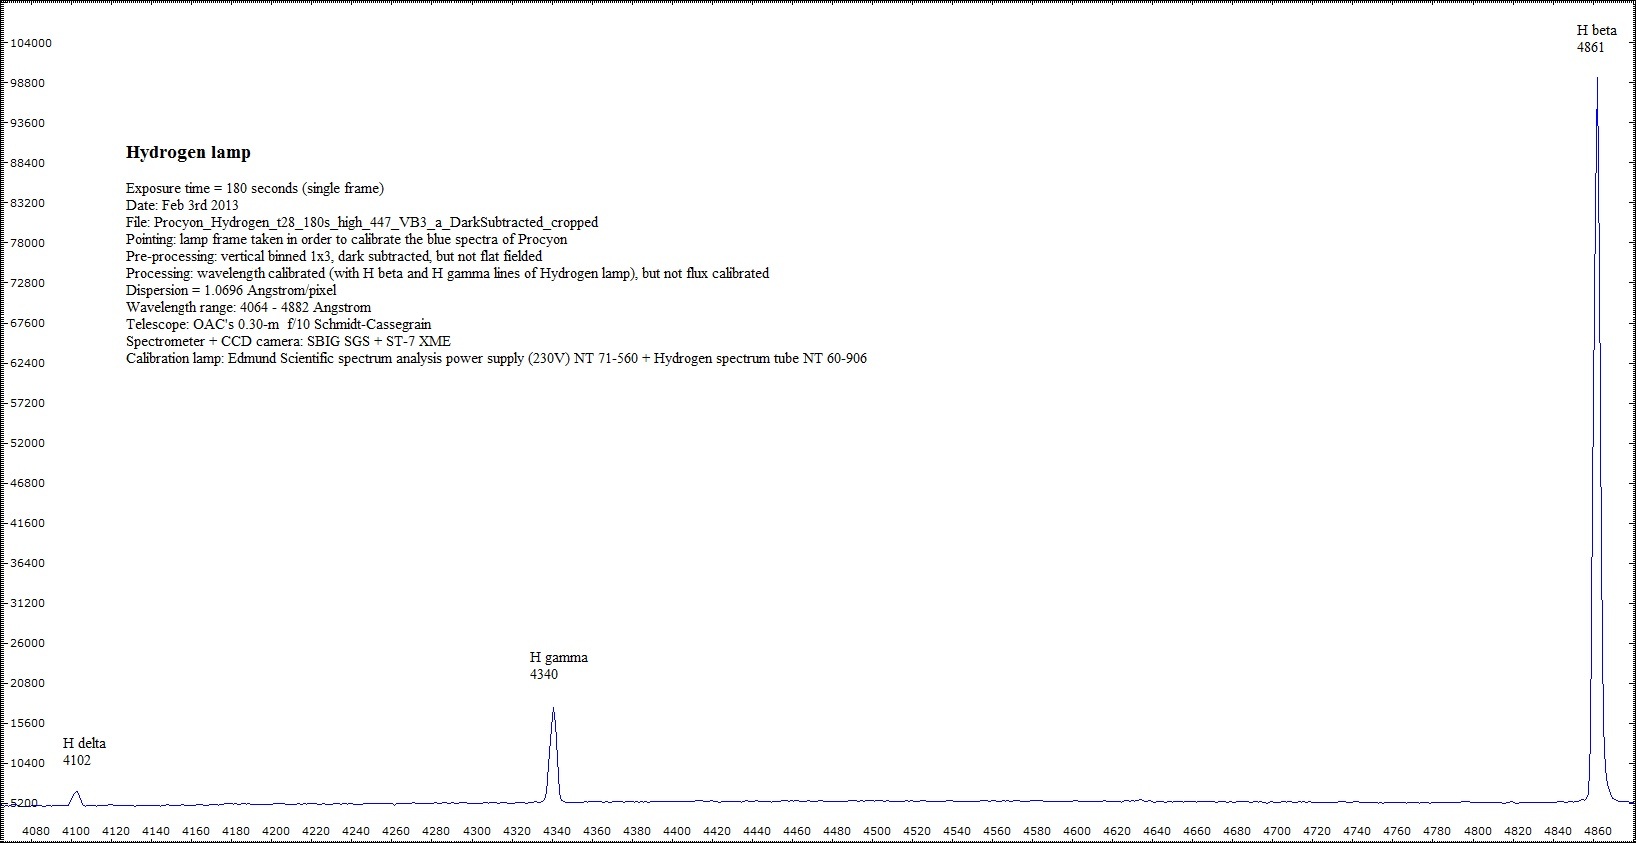Click the y-axis value 104000
1636x843 pixels.
point(30,43)
